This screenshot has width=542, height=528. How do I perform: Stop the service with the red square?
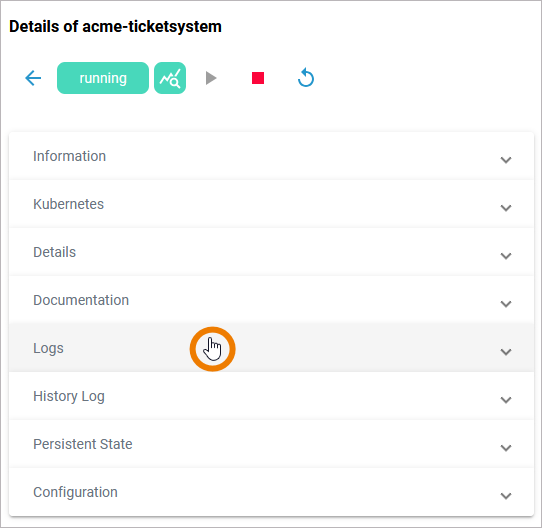(x=258, y=78)
